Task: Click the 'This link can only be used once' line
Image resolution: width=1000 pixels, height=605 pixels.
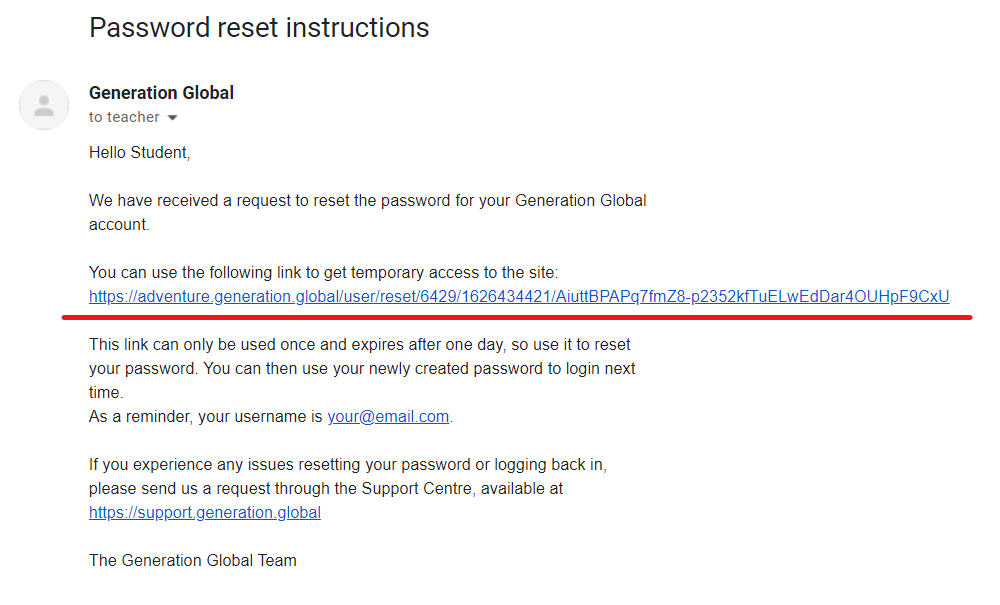Action: coord(360,344)
